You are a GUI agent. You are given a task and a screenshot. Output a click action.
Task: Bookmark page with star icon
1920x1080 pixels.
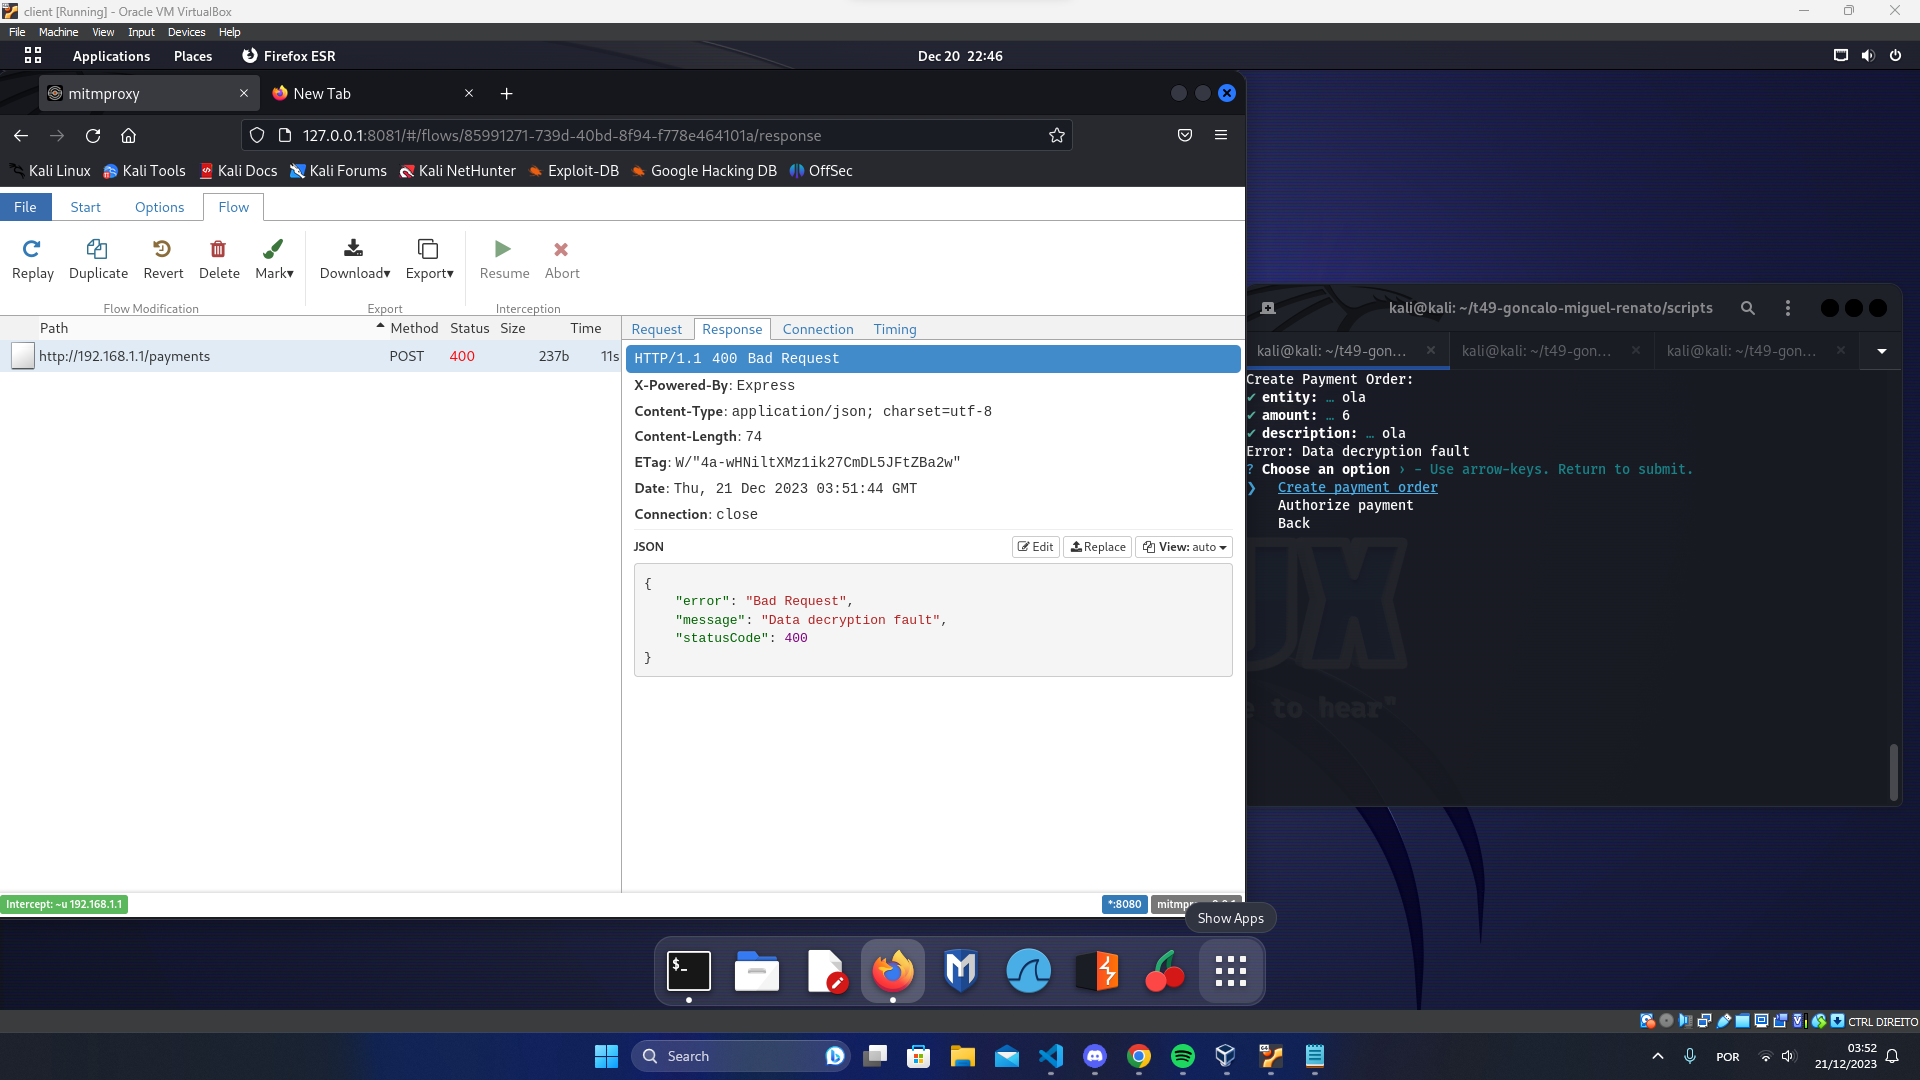click(1057, 135)
